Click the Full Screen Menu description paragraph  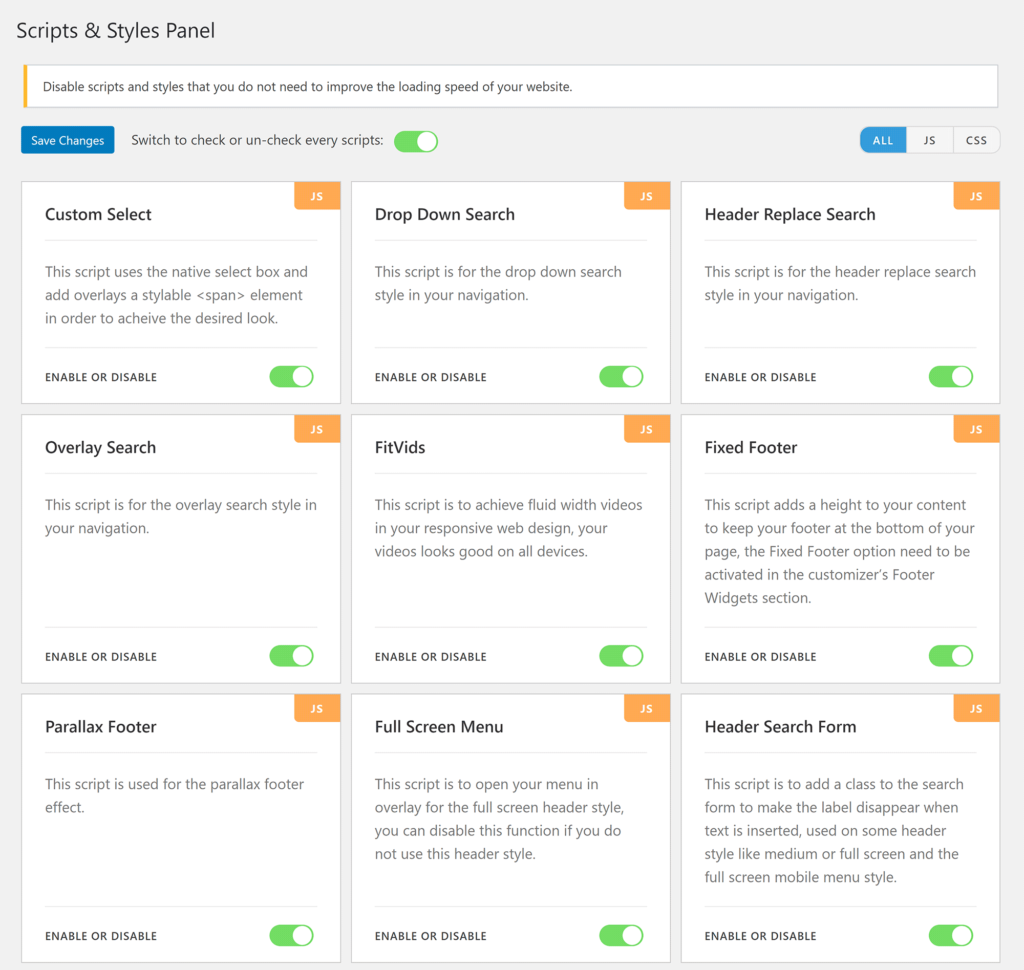[x=500, y=819]
